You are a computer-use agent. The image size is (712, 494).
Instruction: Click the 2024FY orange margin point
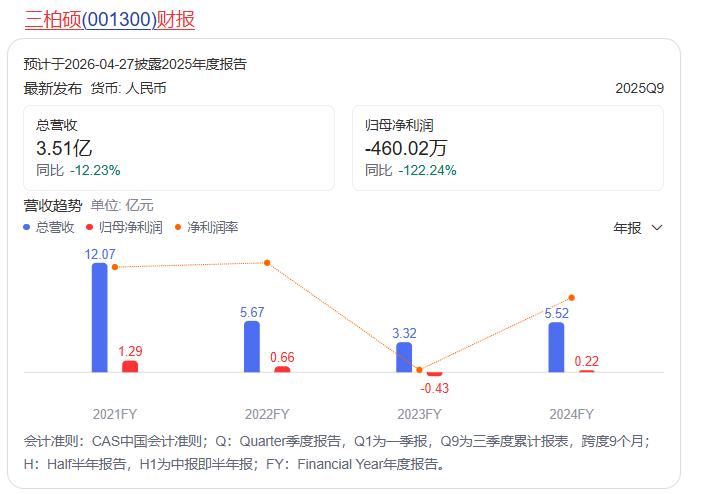click(572, 298)
